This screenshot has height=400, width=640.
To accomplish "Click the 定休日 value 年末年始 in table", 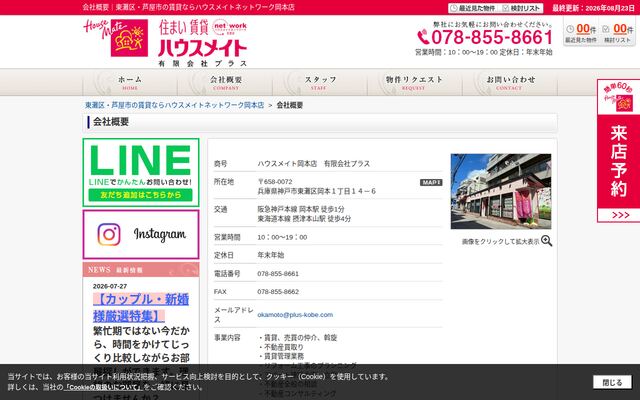I will pyautogui.click(x=270, y=255).
